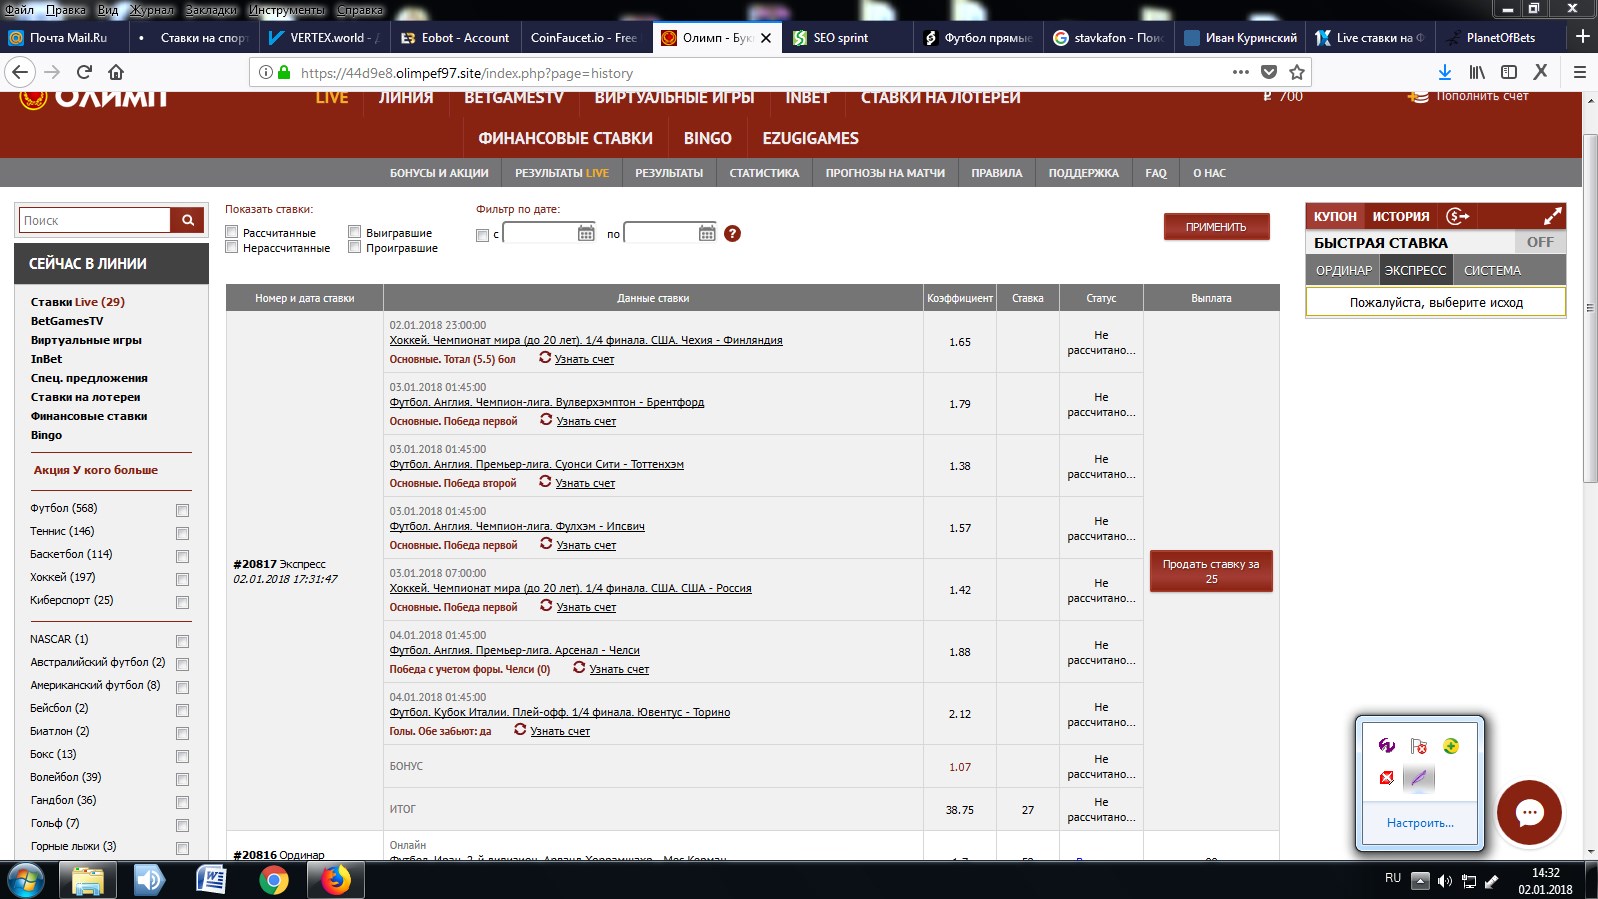
Task: Check the Рассчитанные filter checkbox
Action: coord(232,232)
